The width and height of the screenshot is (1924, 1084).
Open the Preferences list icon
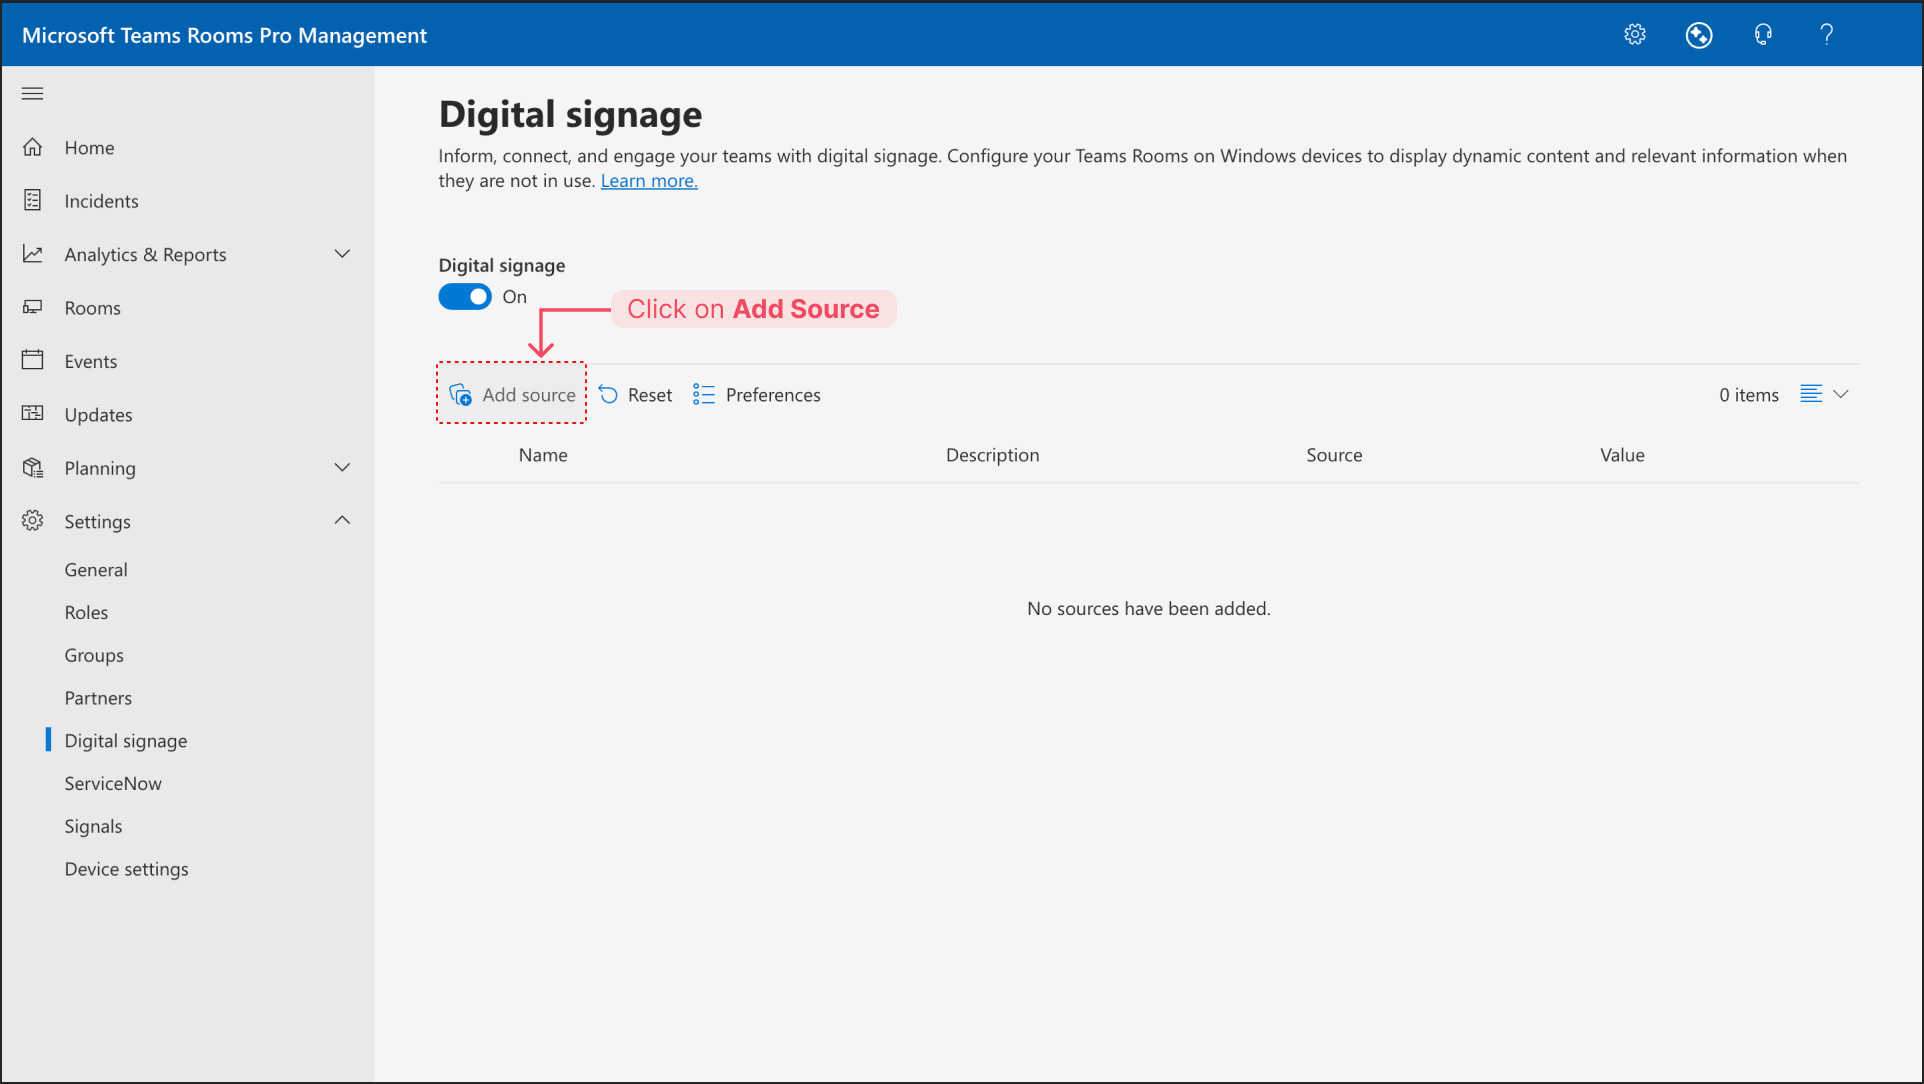click(704, 395)
